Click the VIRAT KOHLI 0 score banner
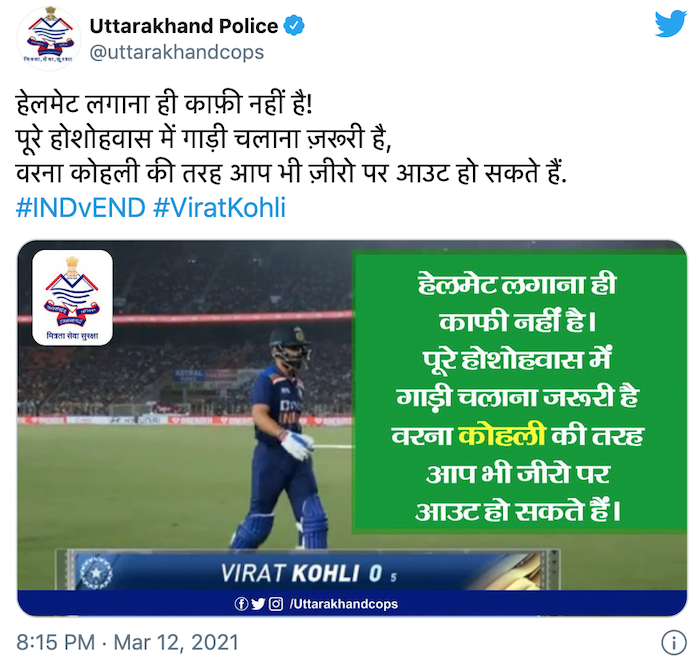Viewport: 700px width, 667px height. [x=307, y=571]
